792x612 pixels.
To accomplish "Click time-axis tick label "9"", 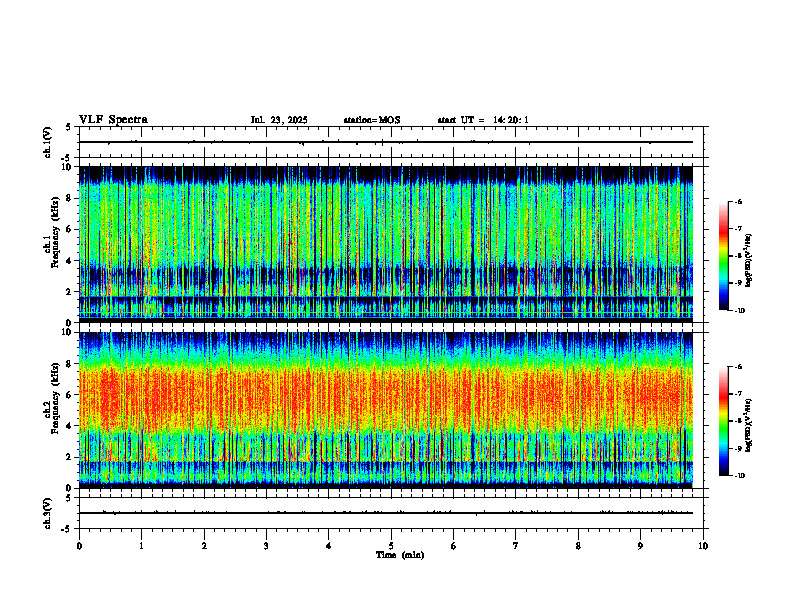I will coord(640,546).
